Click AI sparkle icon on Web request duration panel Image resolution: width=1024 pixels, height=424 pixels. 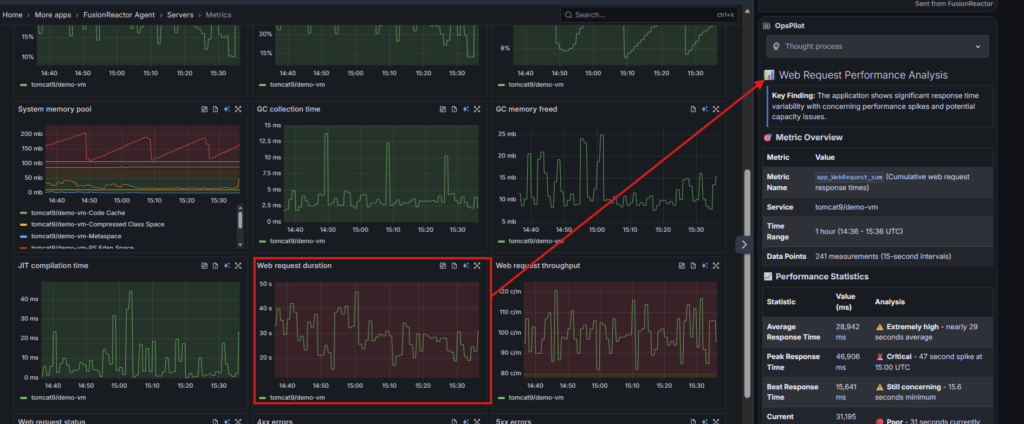point(466,266)
